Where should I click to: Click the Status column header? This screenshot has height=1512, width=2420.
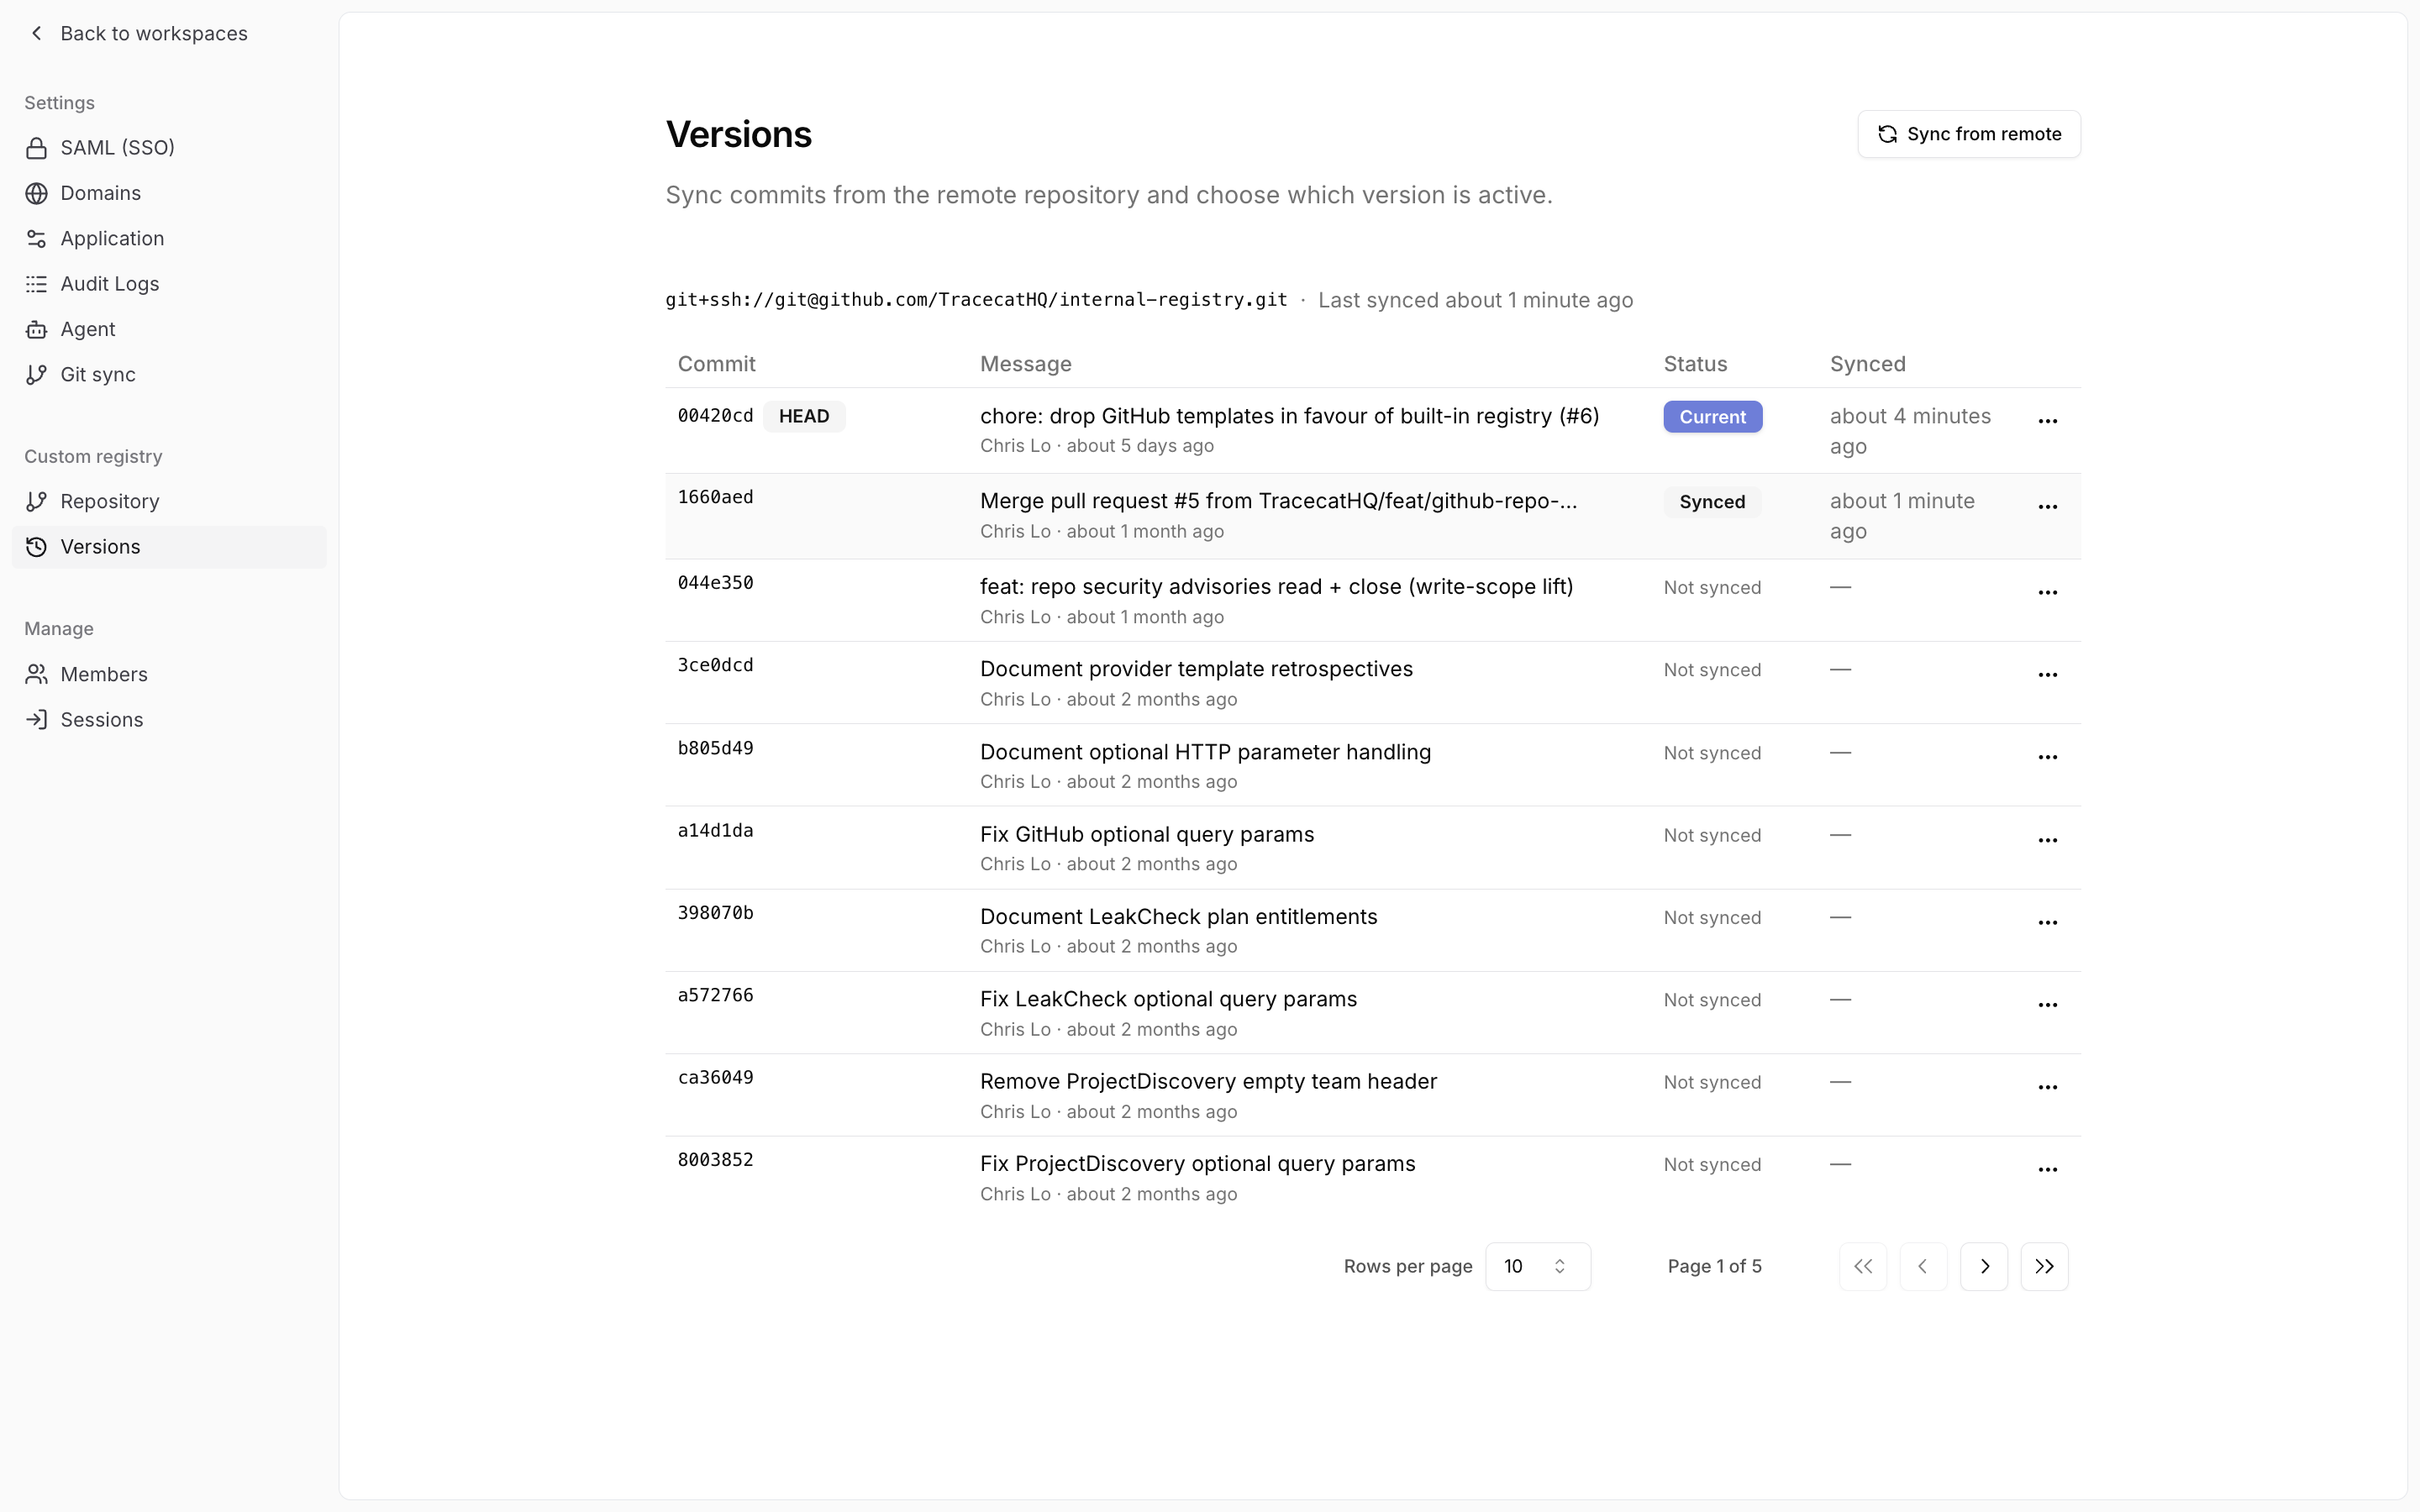coord(1695,364)
